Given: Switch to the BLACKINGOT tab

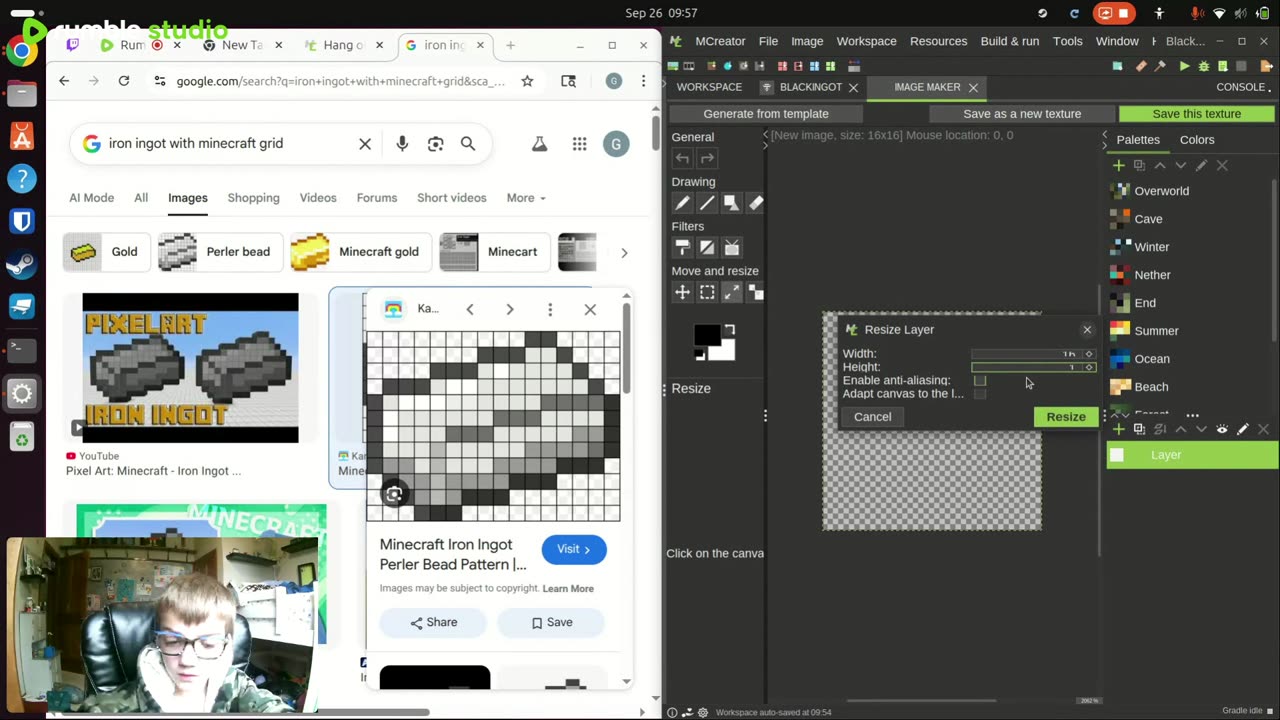Looking at the screenshot, I should click(810, 87).
